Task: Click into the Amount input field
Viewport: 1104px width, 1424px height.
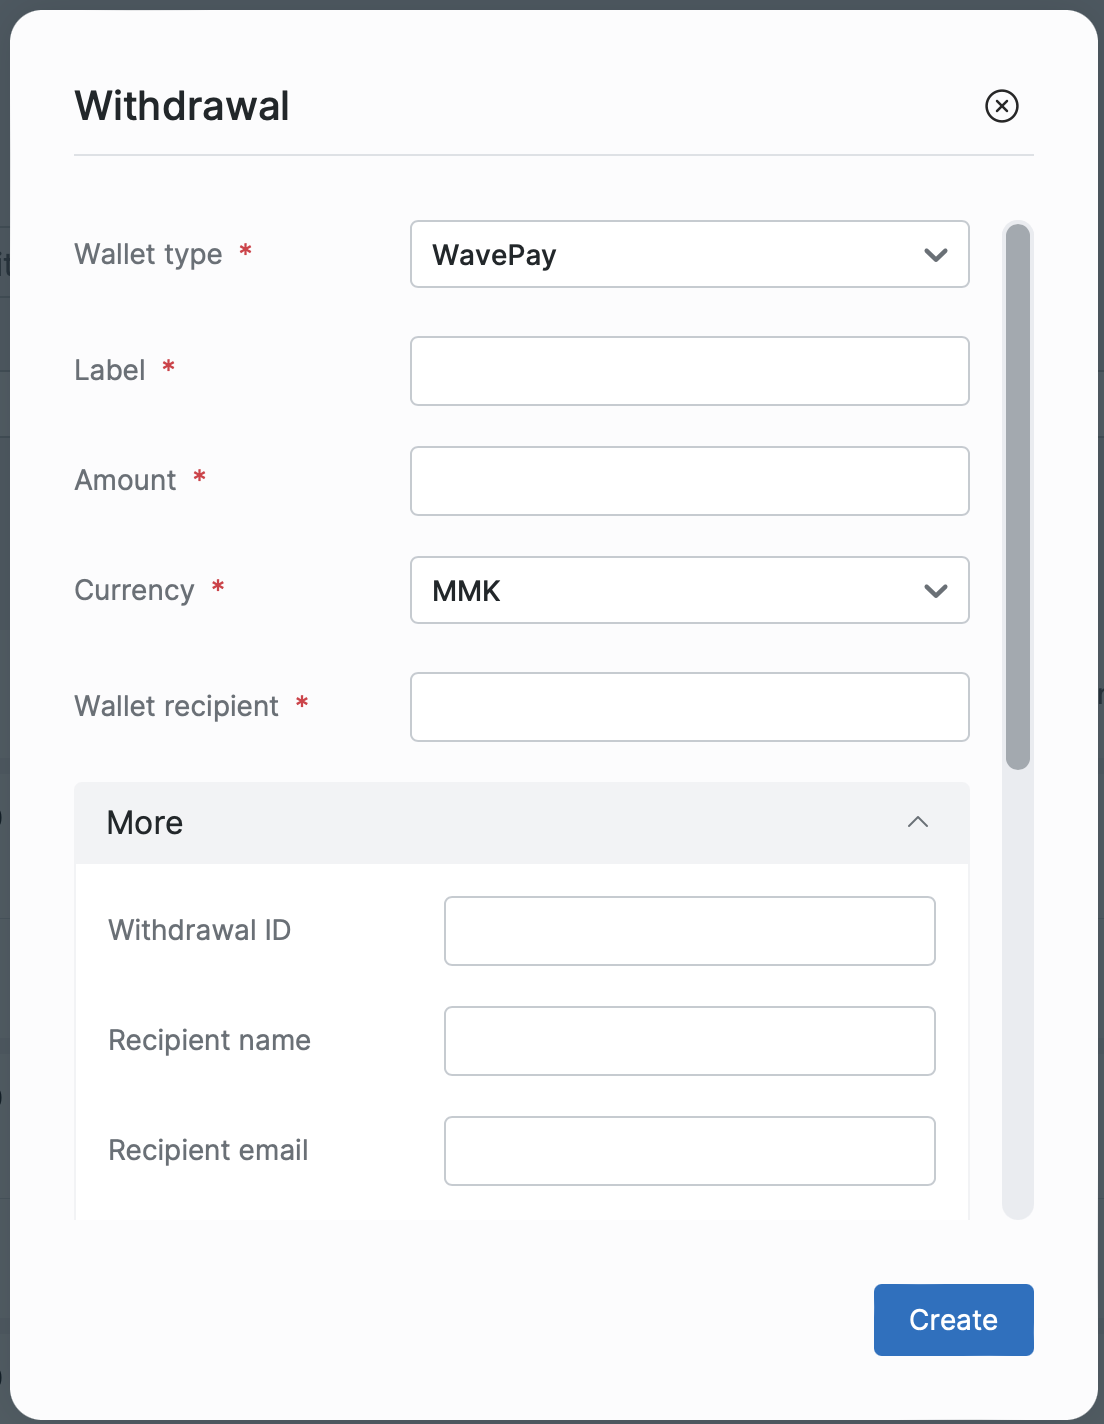Action: click(689, 481)
